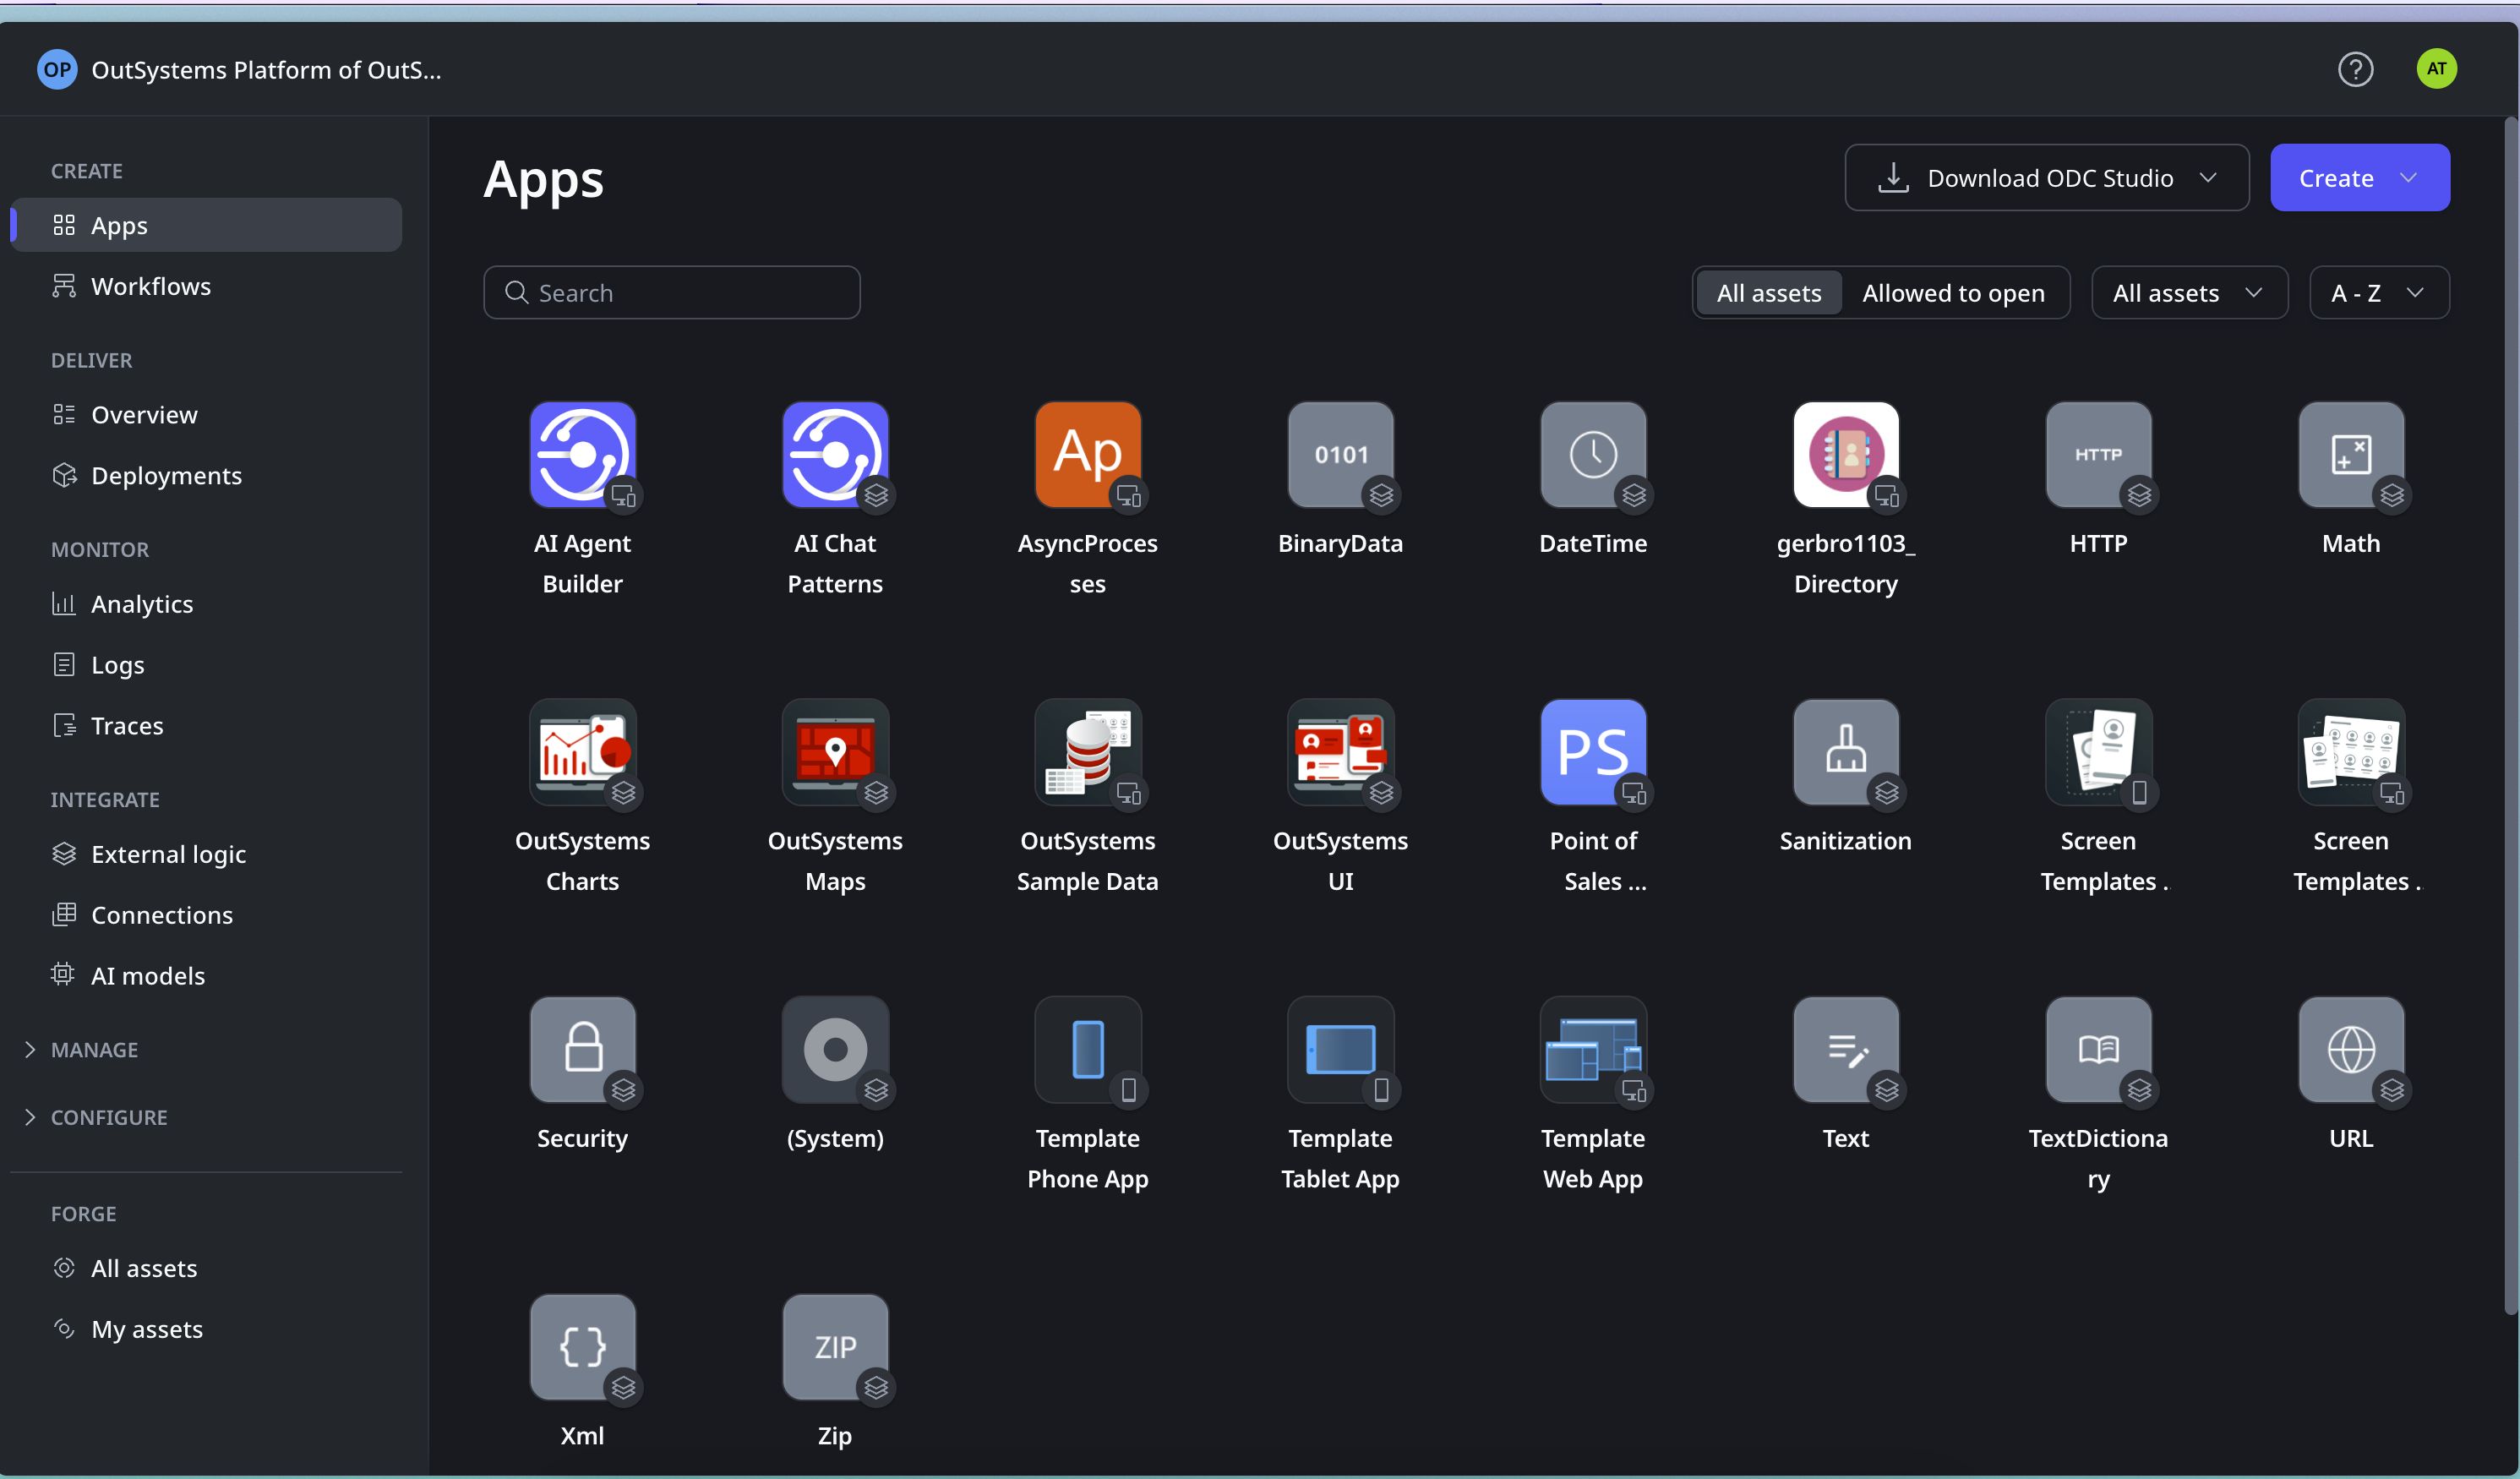Open the BinaryData library icon
Screen dimensions: 2520x1479
coord(1340,455)
